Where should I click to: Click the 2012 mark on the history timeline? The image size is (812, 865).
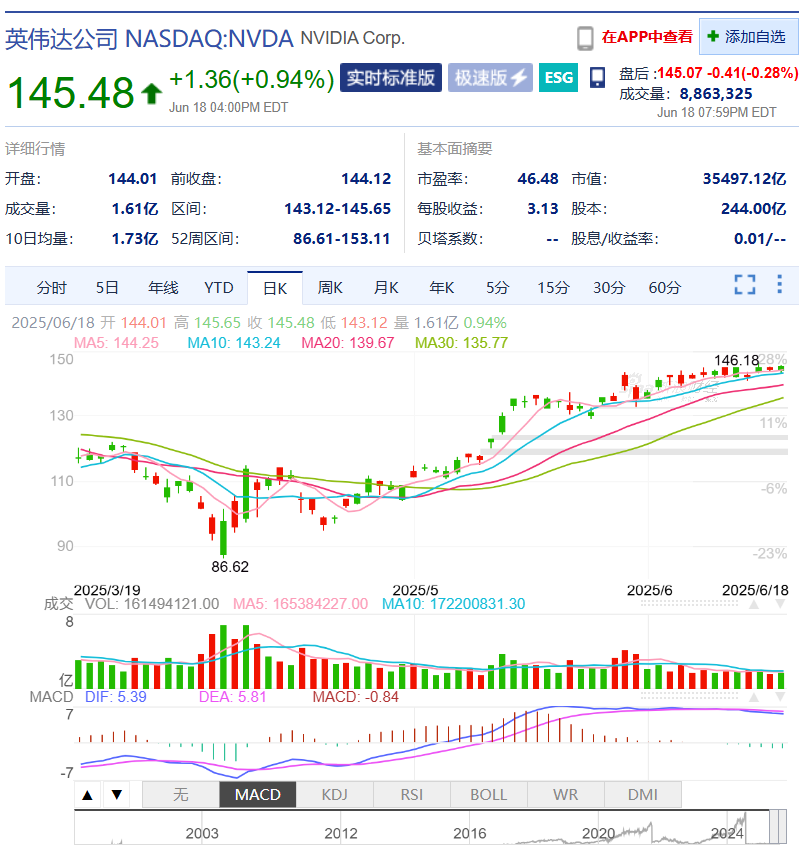pyautogui.click(x=341, y=833)
